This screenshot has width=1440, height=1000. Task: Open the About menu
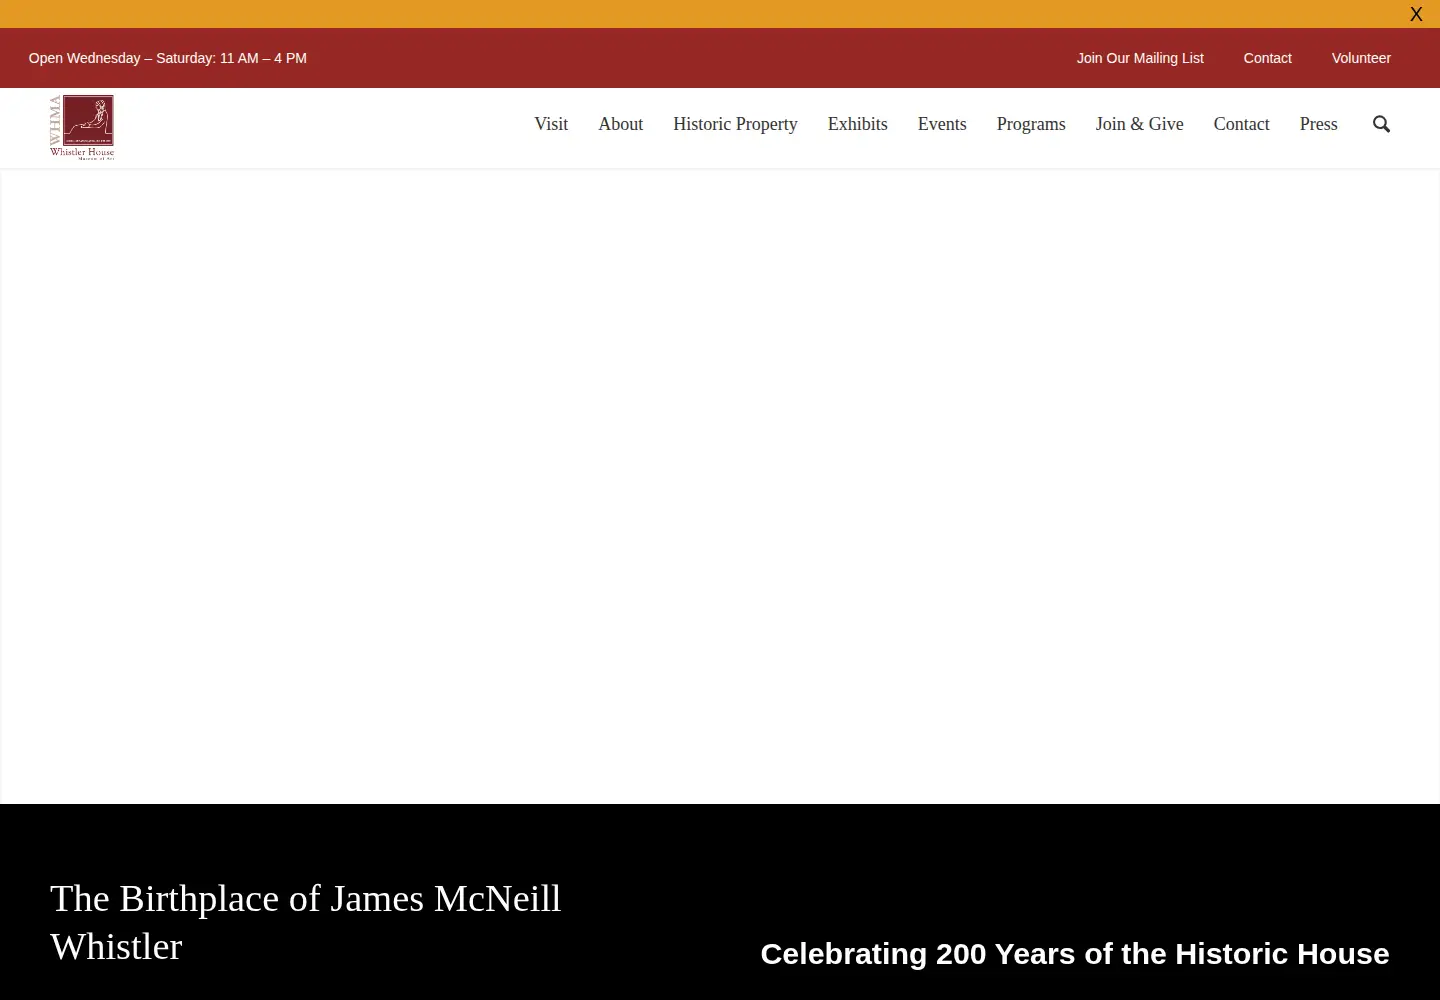[x=620, y=124]
